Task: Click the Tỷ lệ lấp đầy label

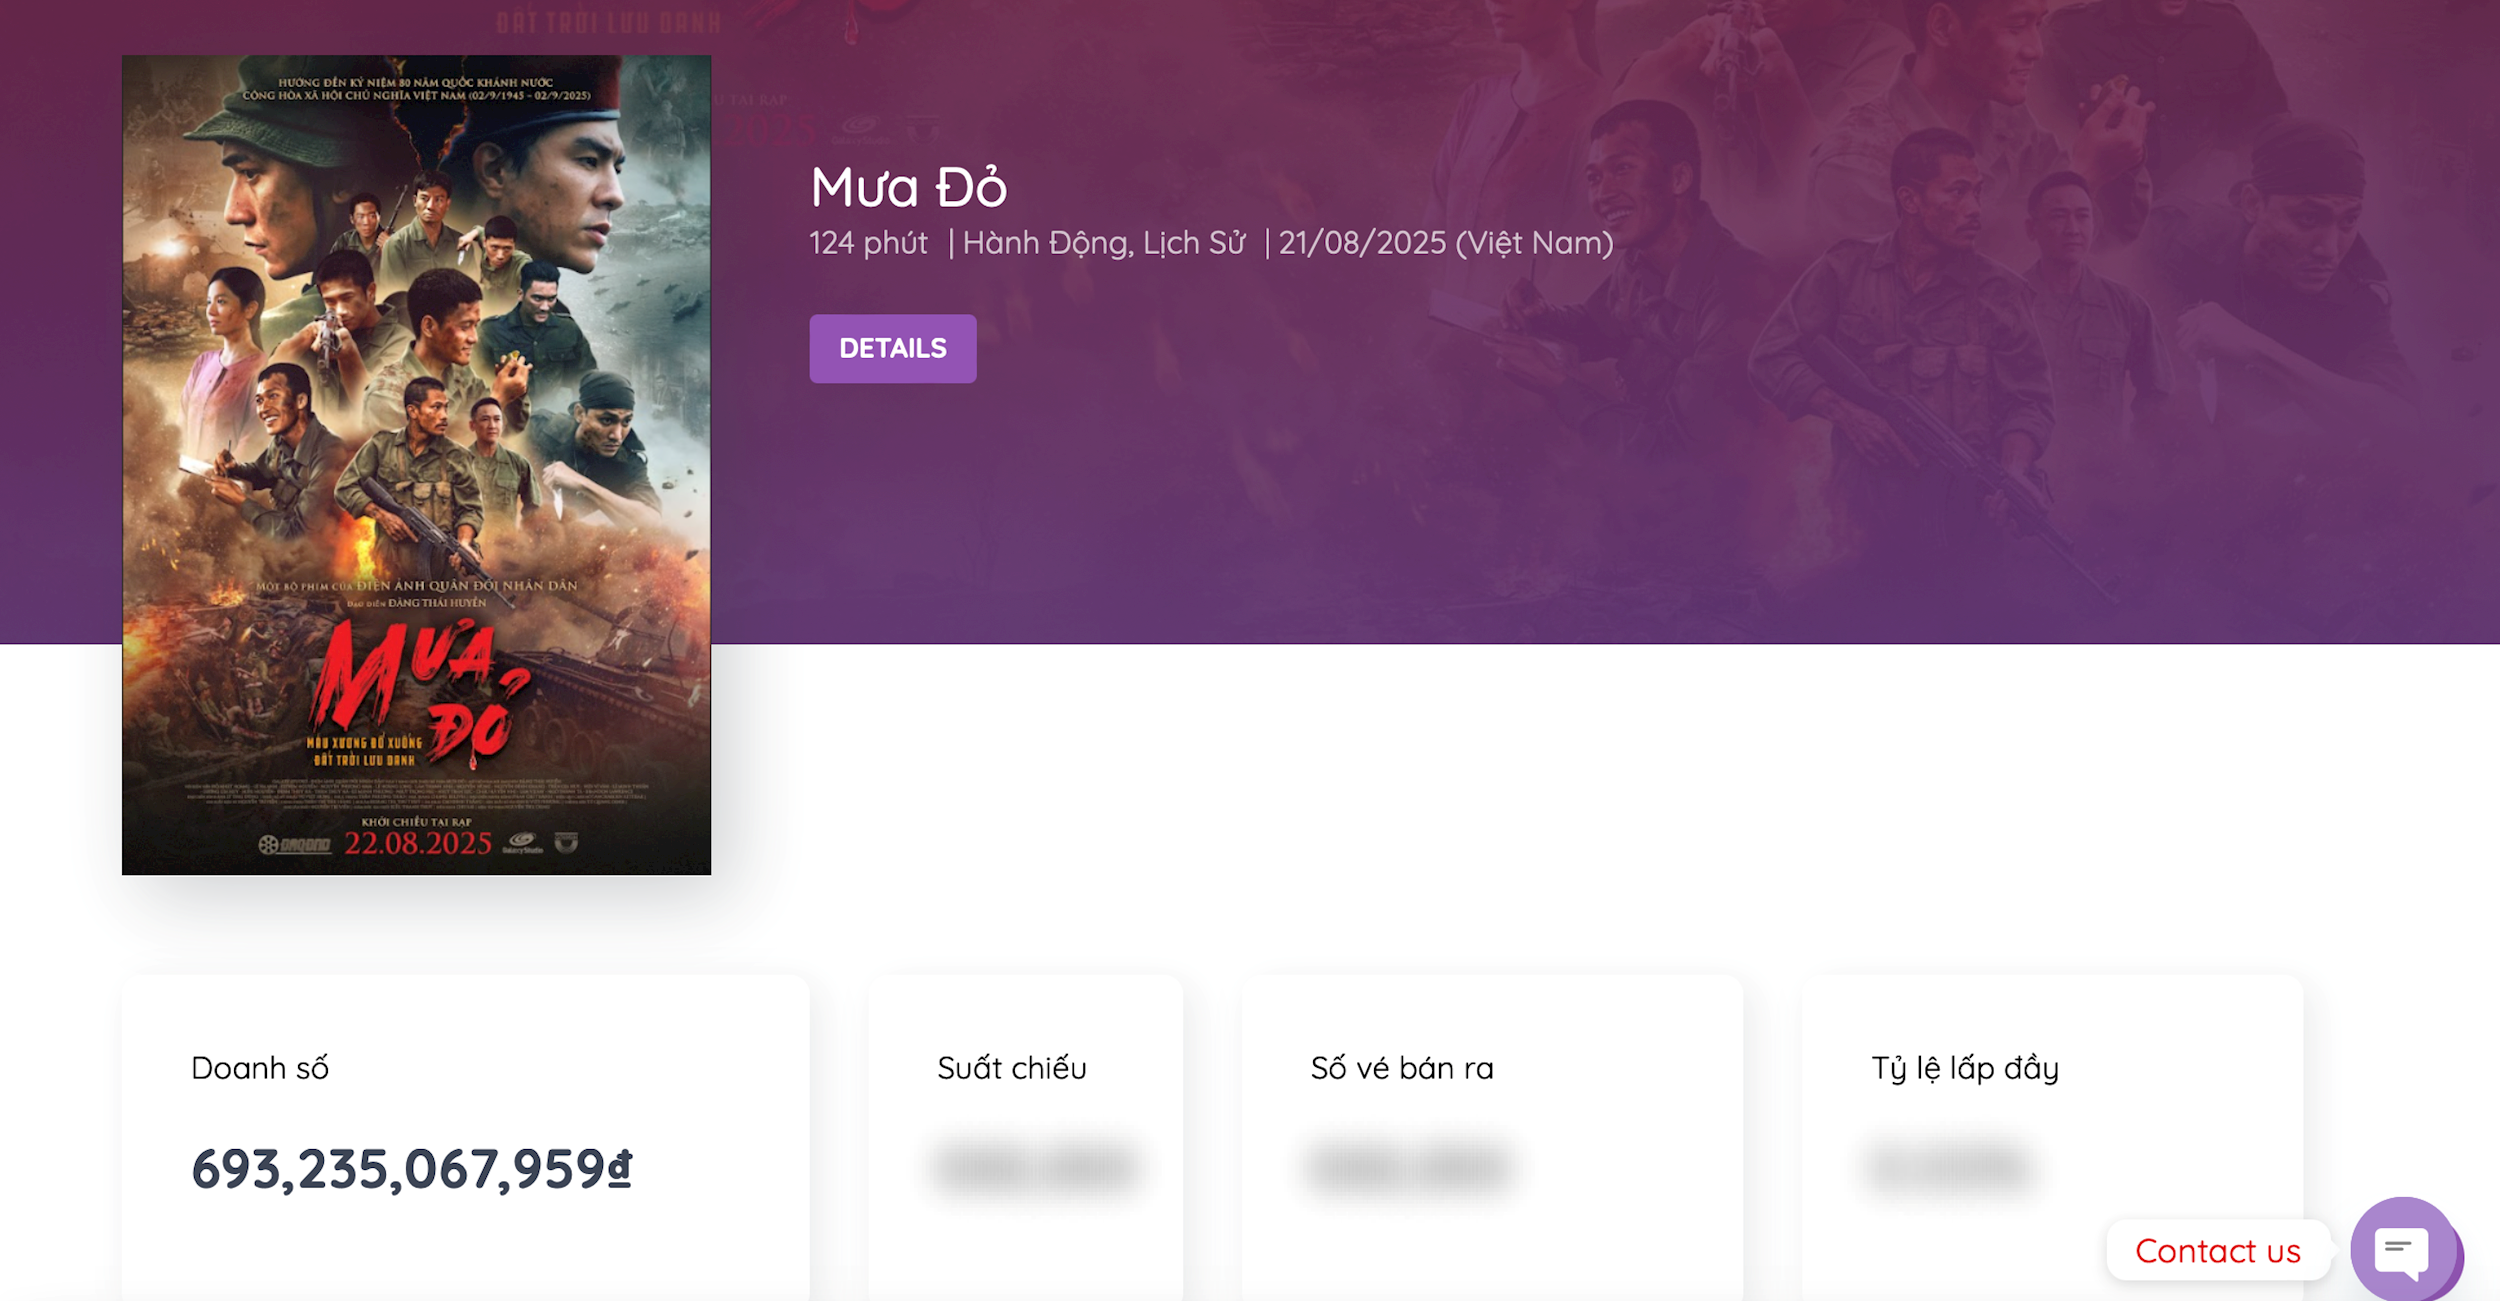Action: point(1964,1068)
